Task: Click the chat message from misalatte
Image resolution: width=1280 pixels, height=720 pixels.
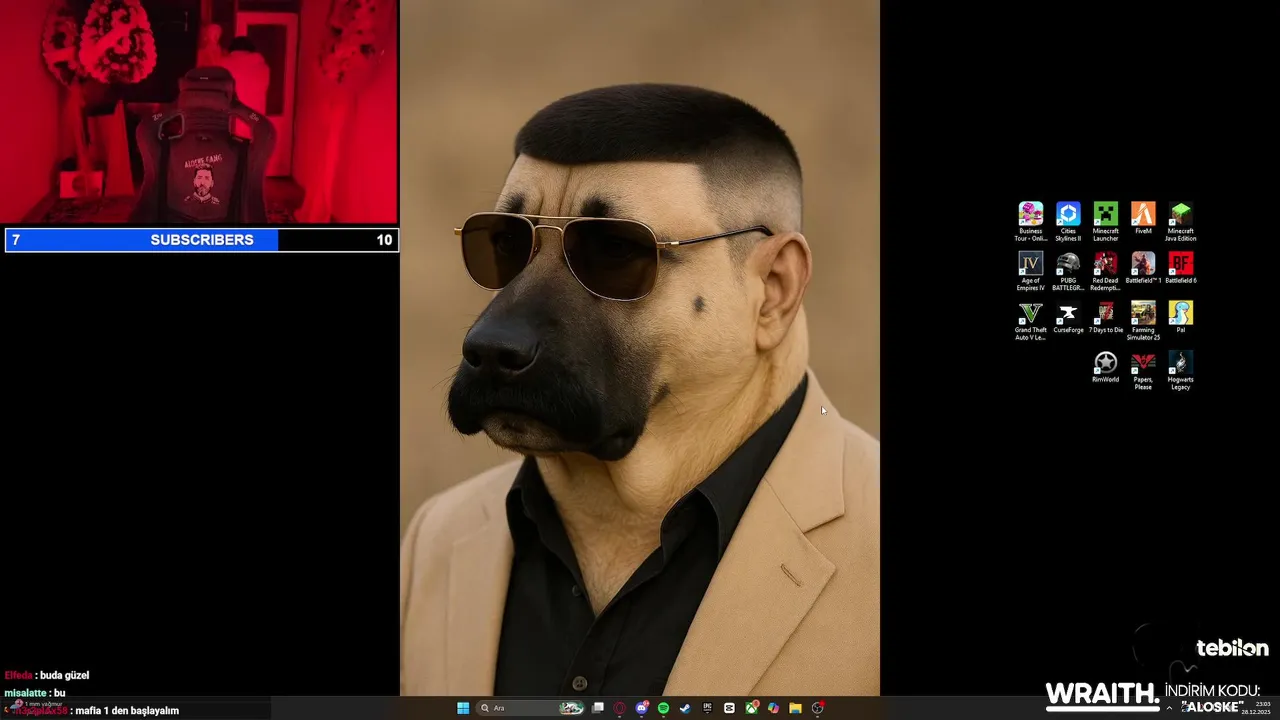Action: coord(35,693)
